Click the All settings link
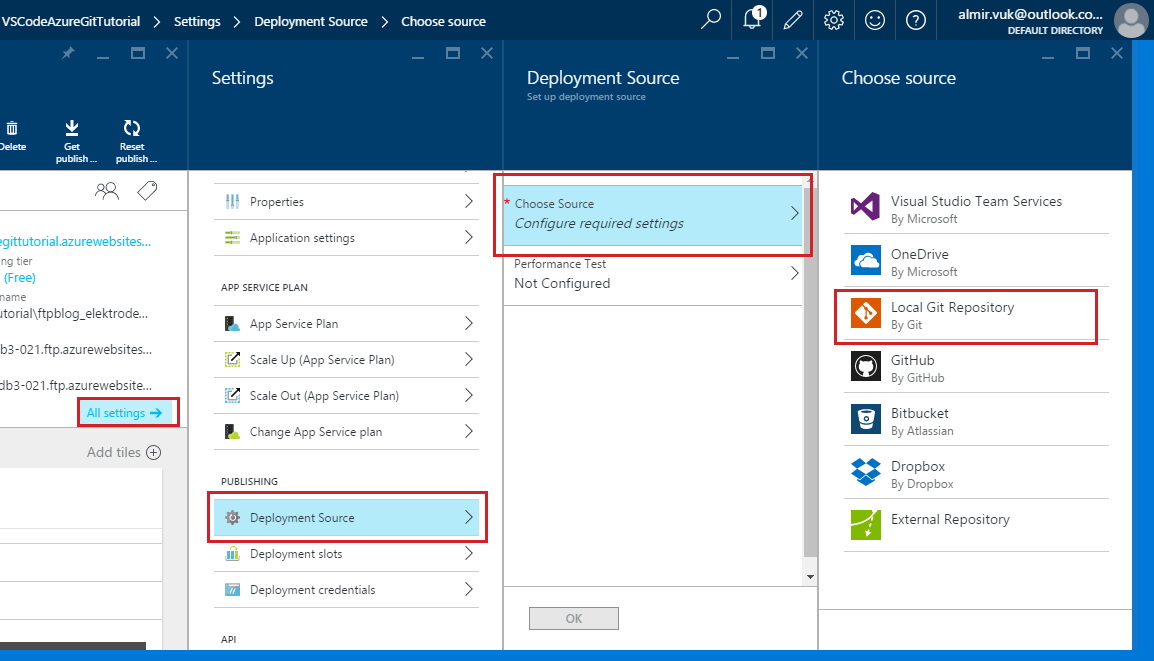The width and height of the screenshot is (1154, 661). 124,413
